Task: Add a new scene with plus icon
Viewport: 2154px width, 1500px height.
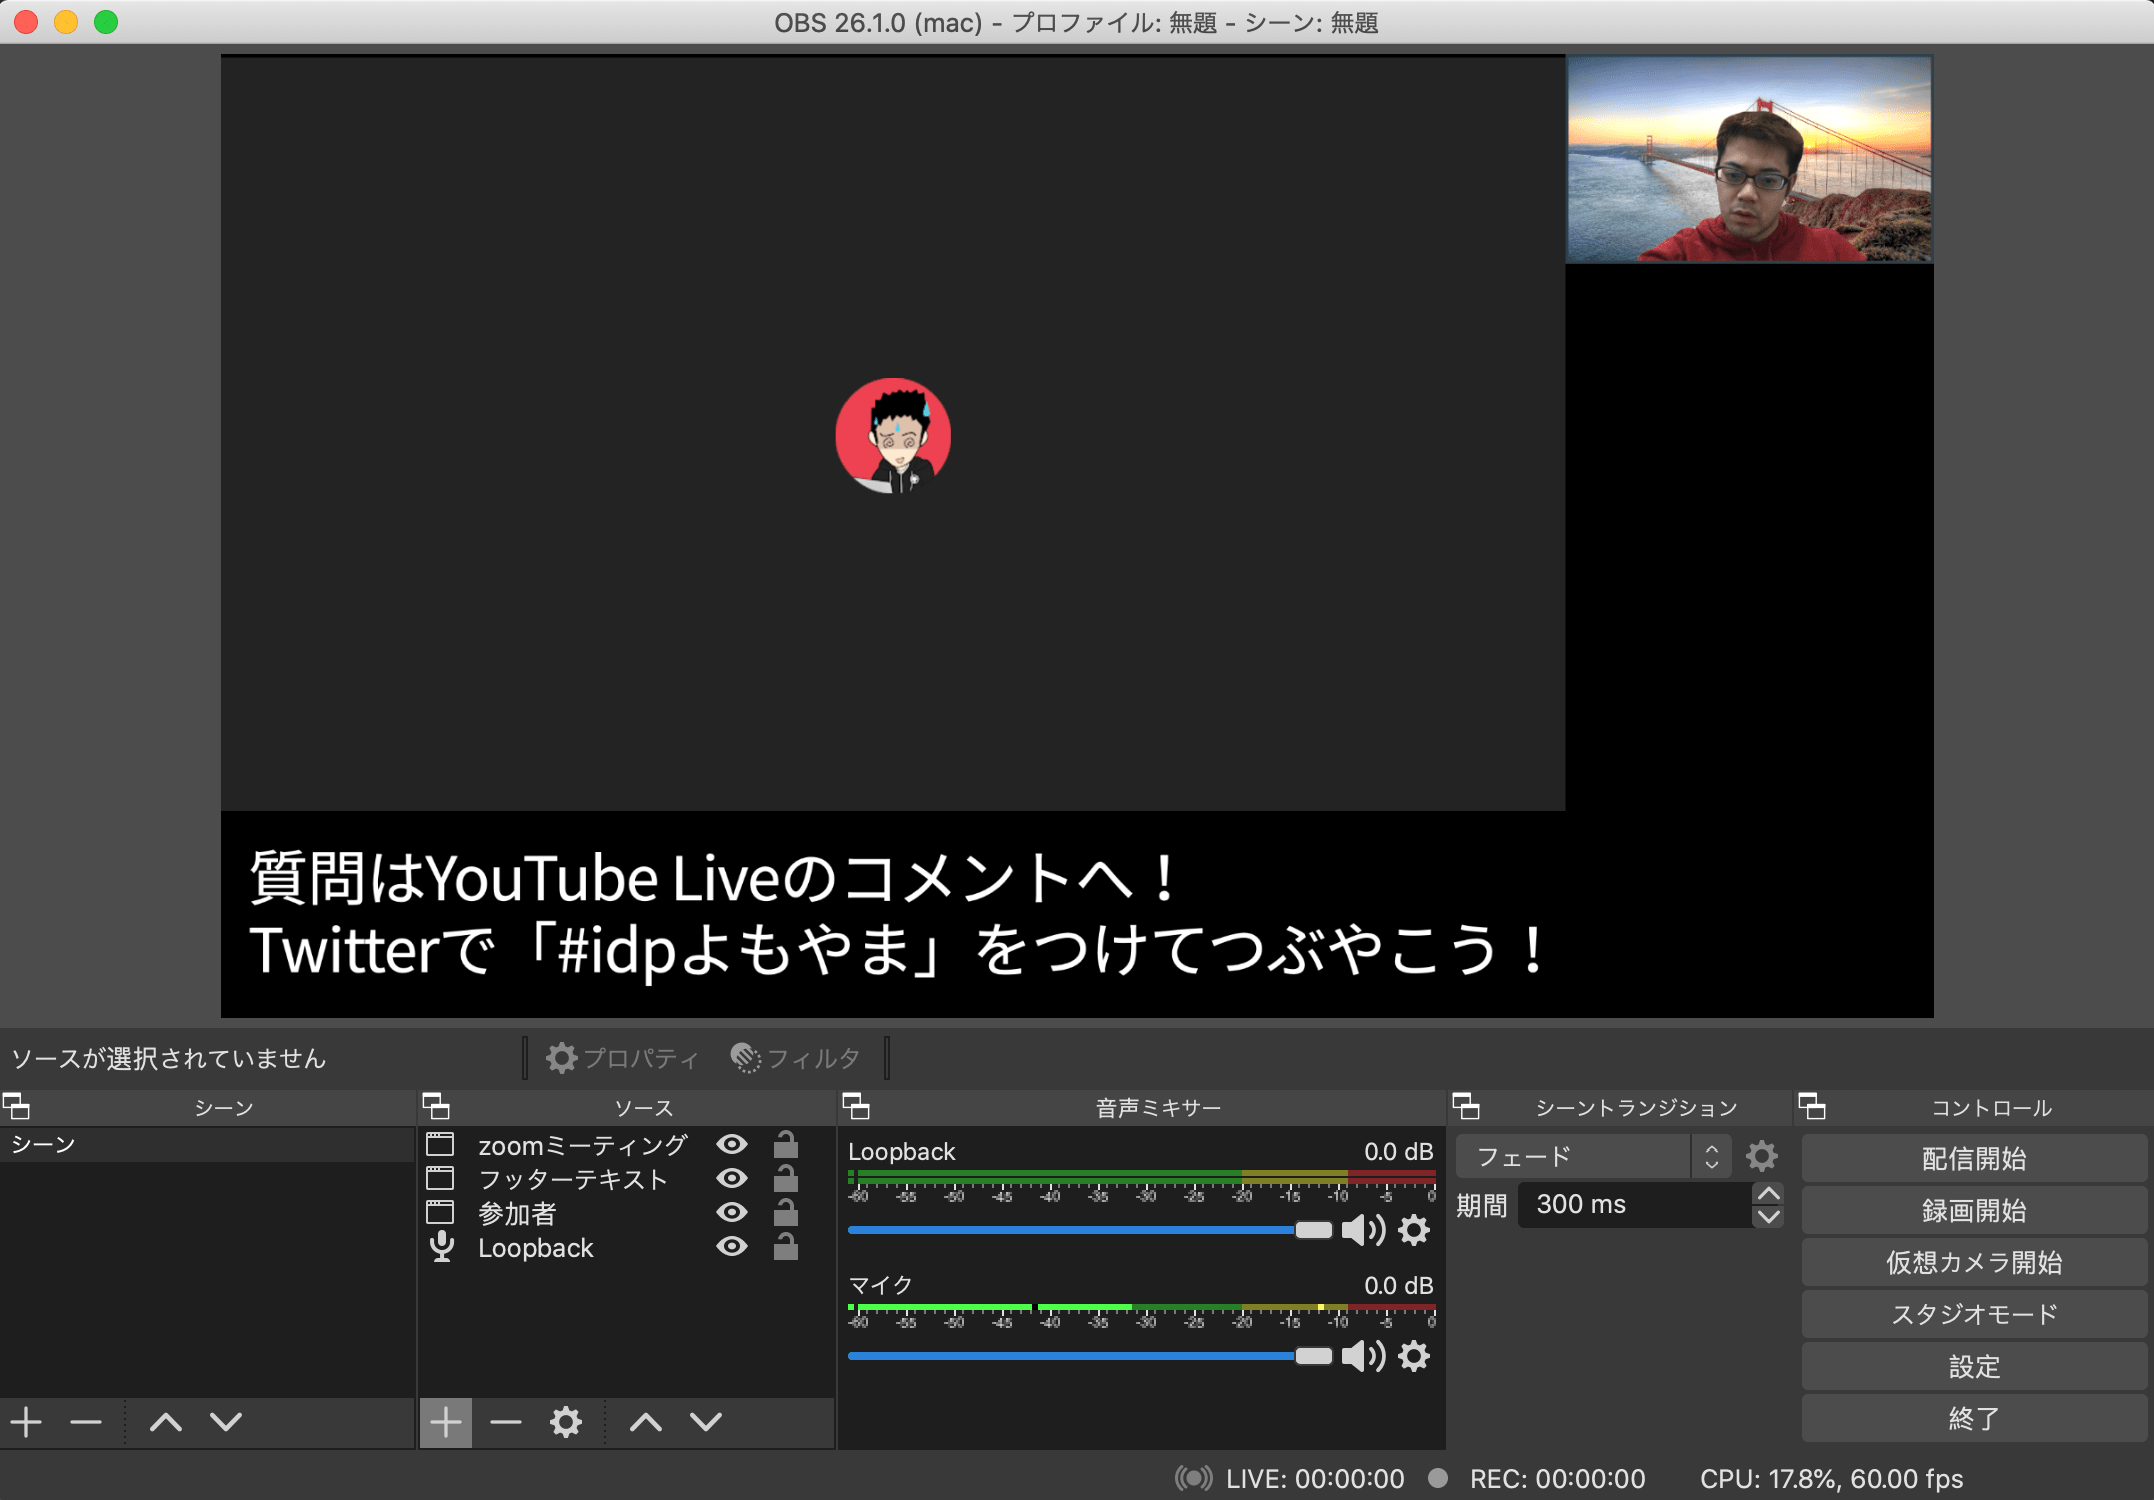Action: [x=27, y=1422]
